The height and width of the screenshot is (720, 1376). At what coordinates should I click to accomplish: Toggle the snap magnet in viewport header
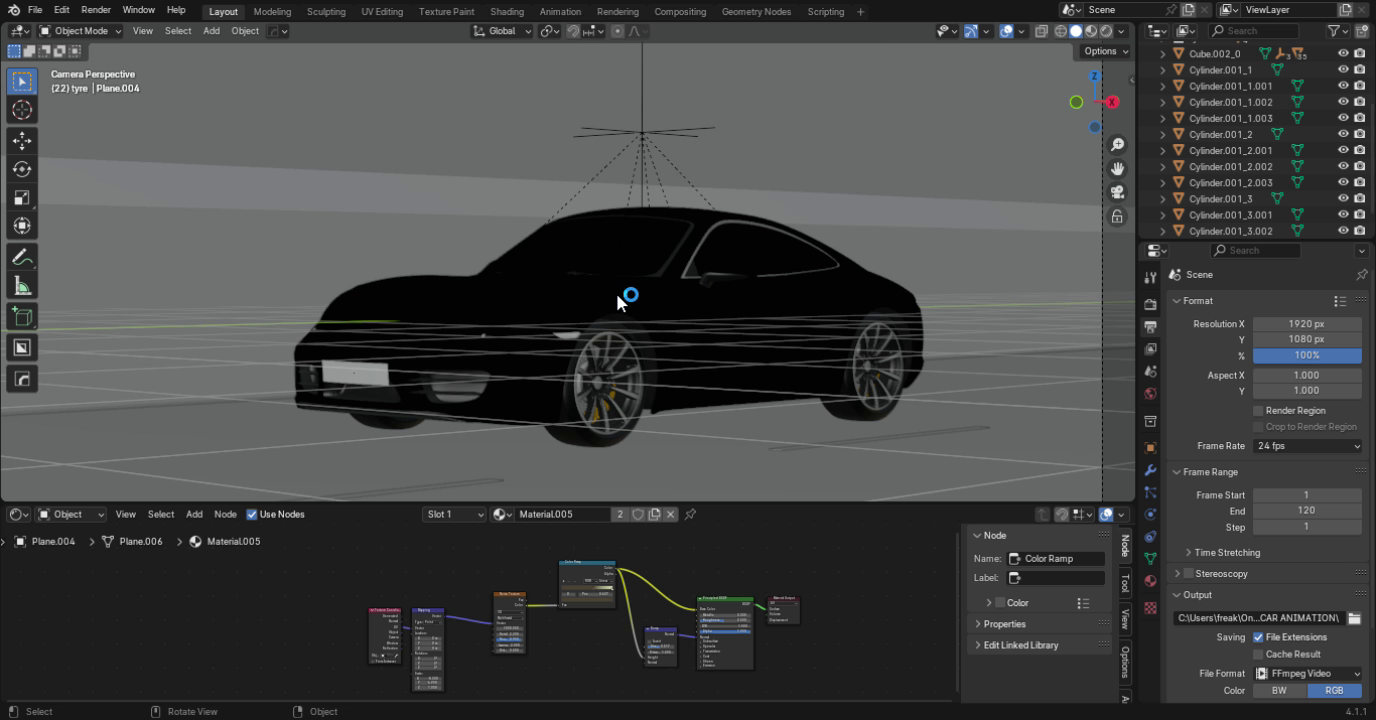[x=574, y=31]
